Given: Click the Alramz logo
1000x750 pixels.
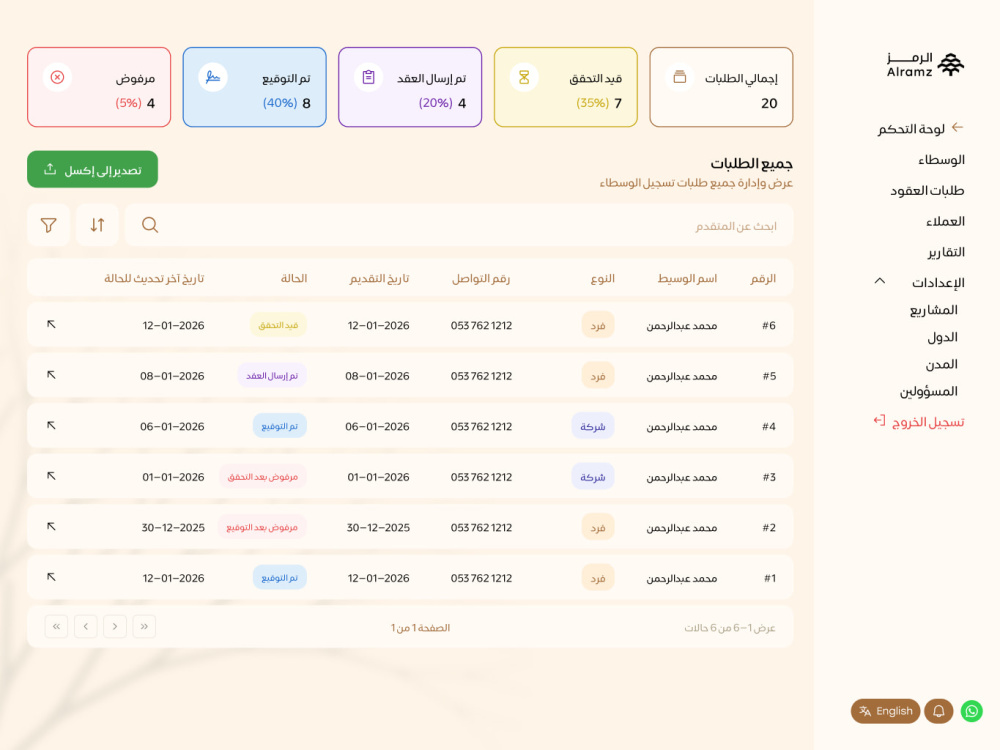Looking at the screenshot, I should [925, 64].
